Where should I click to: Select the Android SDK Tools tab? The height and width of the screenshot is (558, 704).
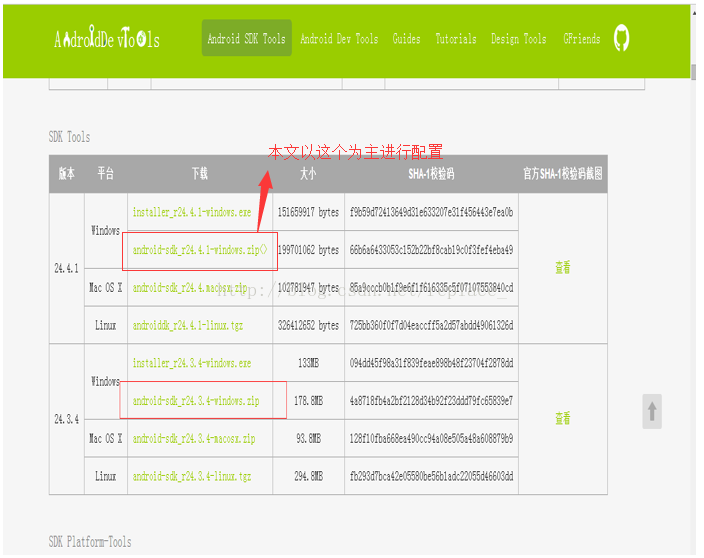(246, 38)
